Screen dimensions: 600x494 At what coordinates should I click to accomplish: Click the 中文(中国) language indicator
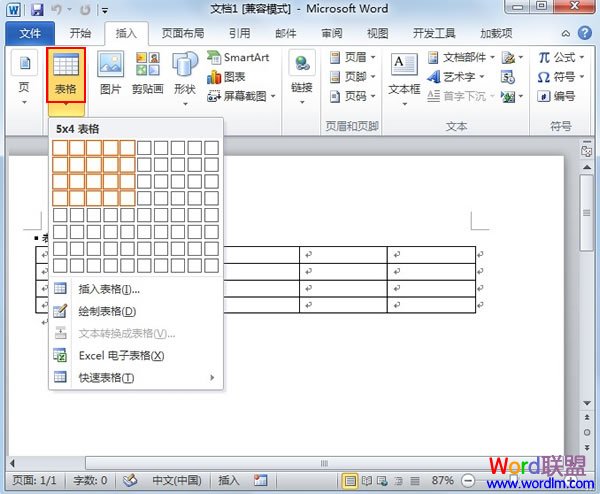177,480
